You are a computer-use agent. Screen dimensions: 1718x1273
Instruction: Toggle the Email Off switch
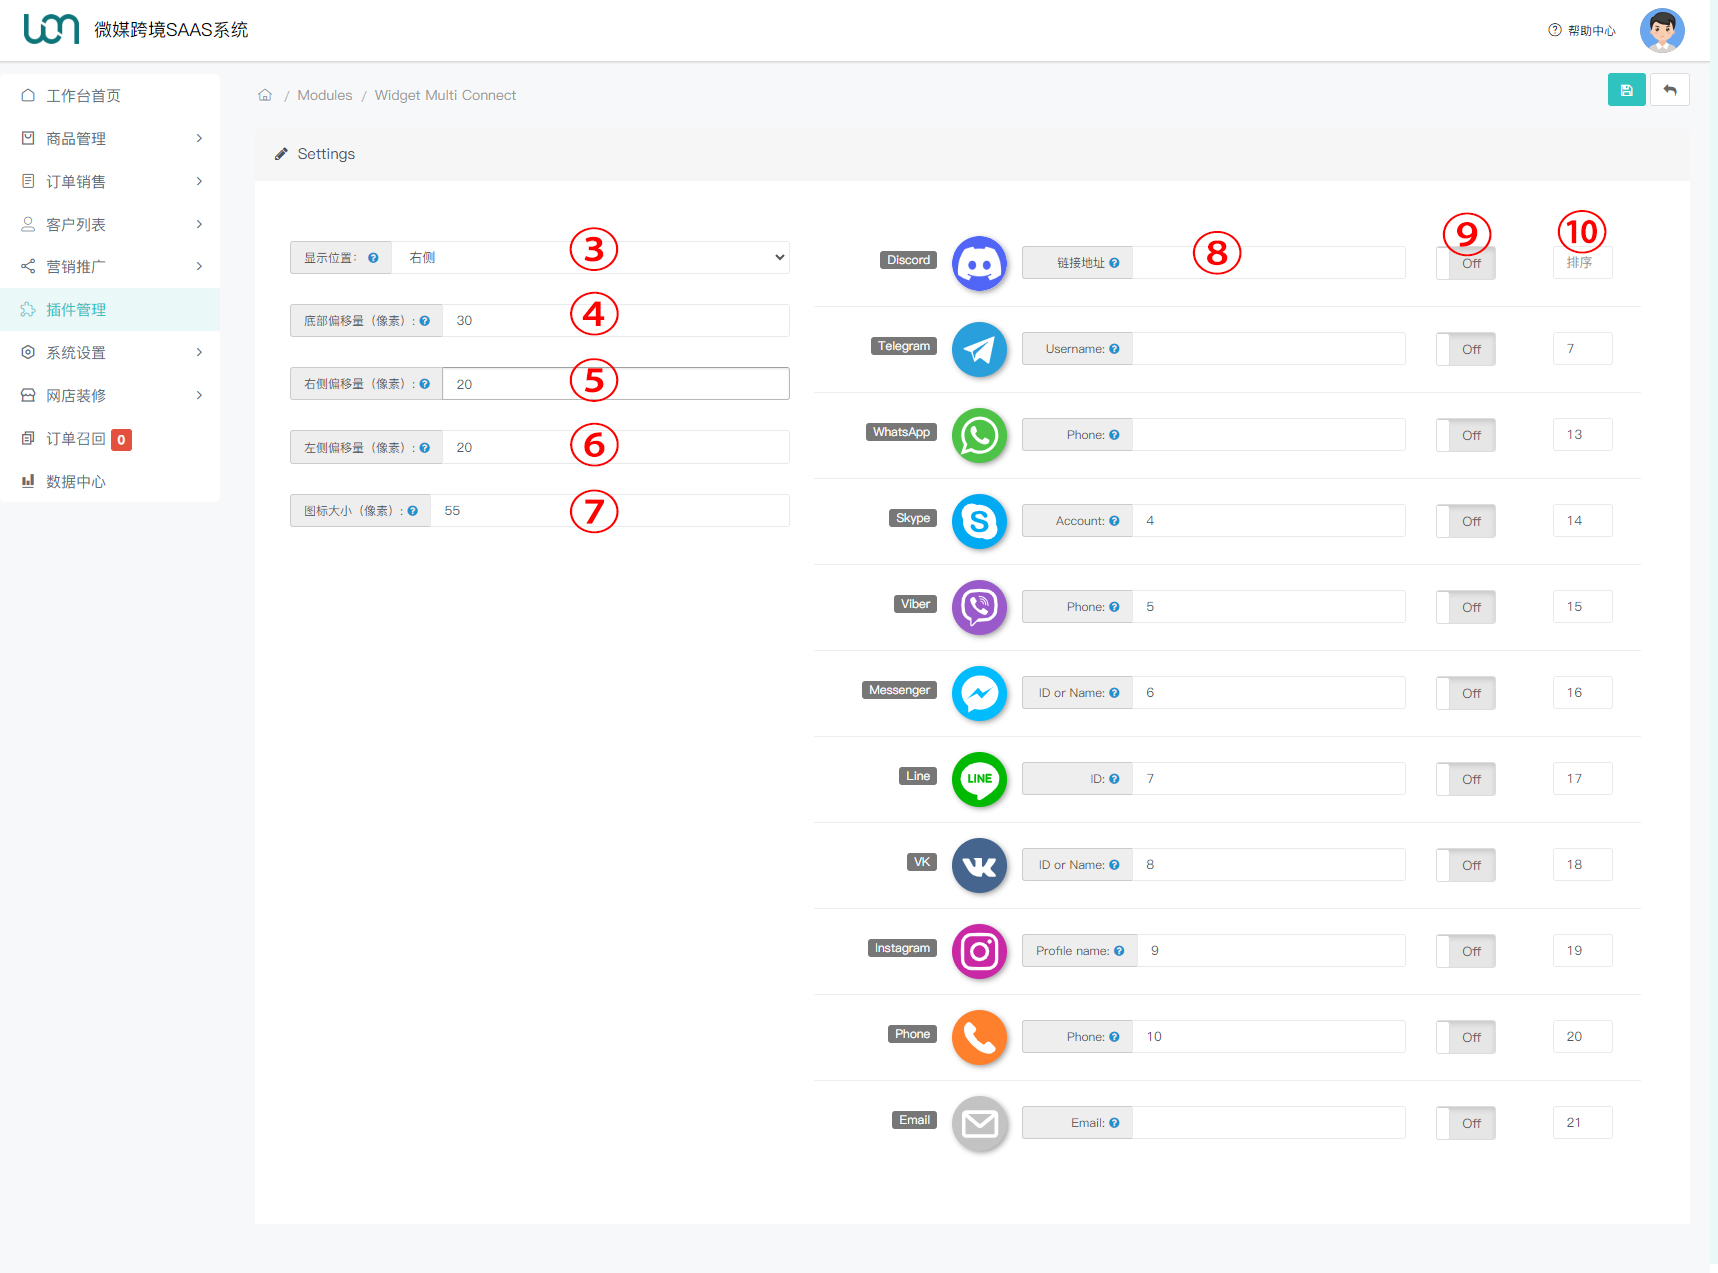coord(1466,1123)
